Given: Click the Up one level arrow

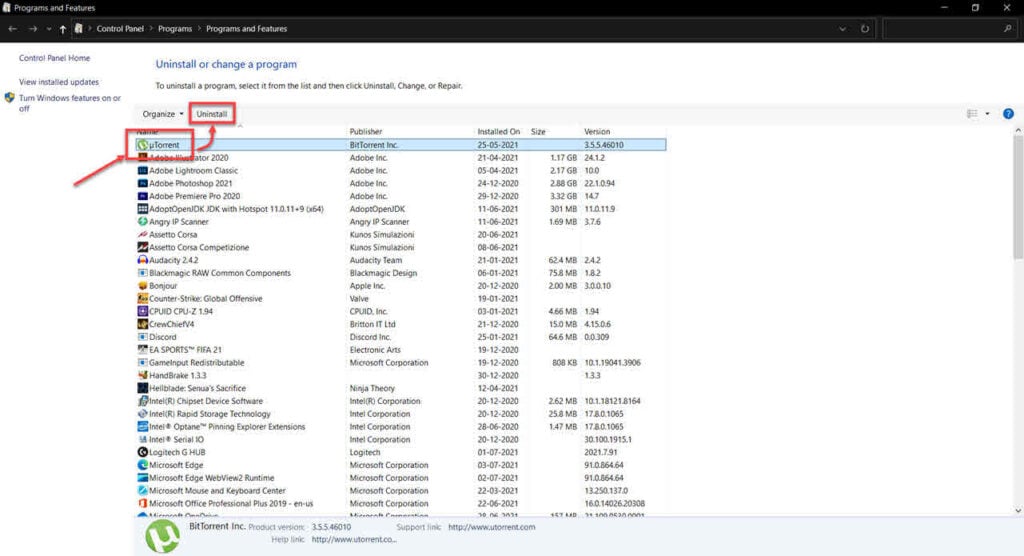Looking at the screenshot, I should coord(63,29).
